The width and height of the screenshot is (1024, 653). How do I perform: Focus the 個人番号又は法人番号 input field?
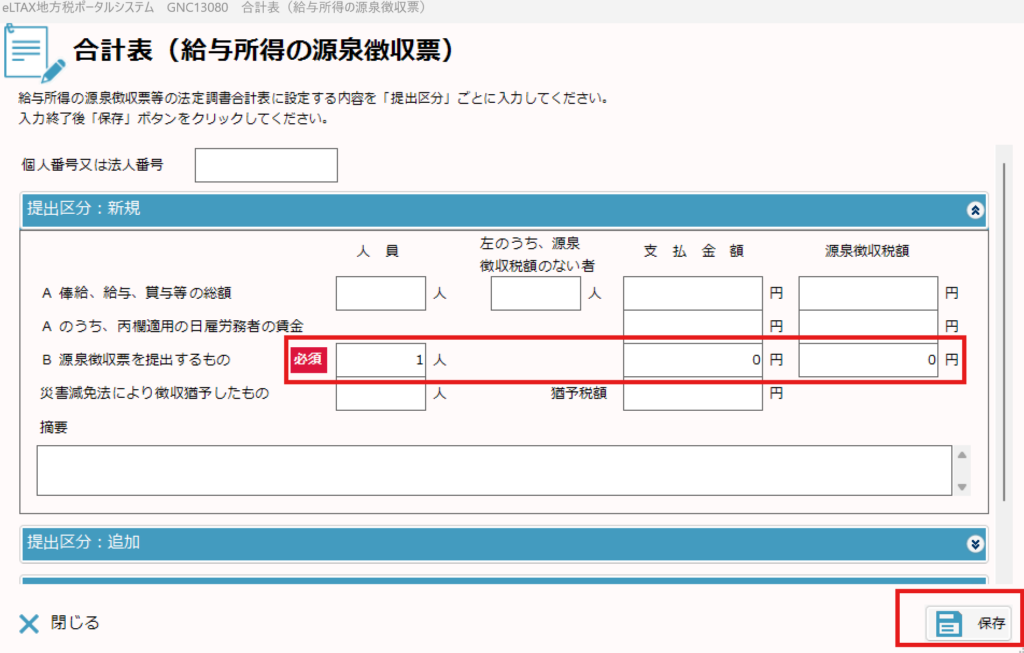click(x=266, y=165)
